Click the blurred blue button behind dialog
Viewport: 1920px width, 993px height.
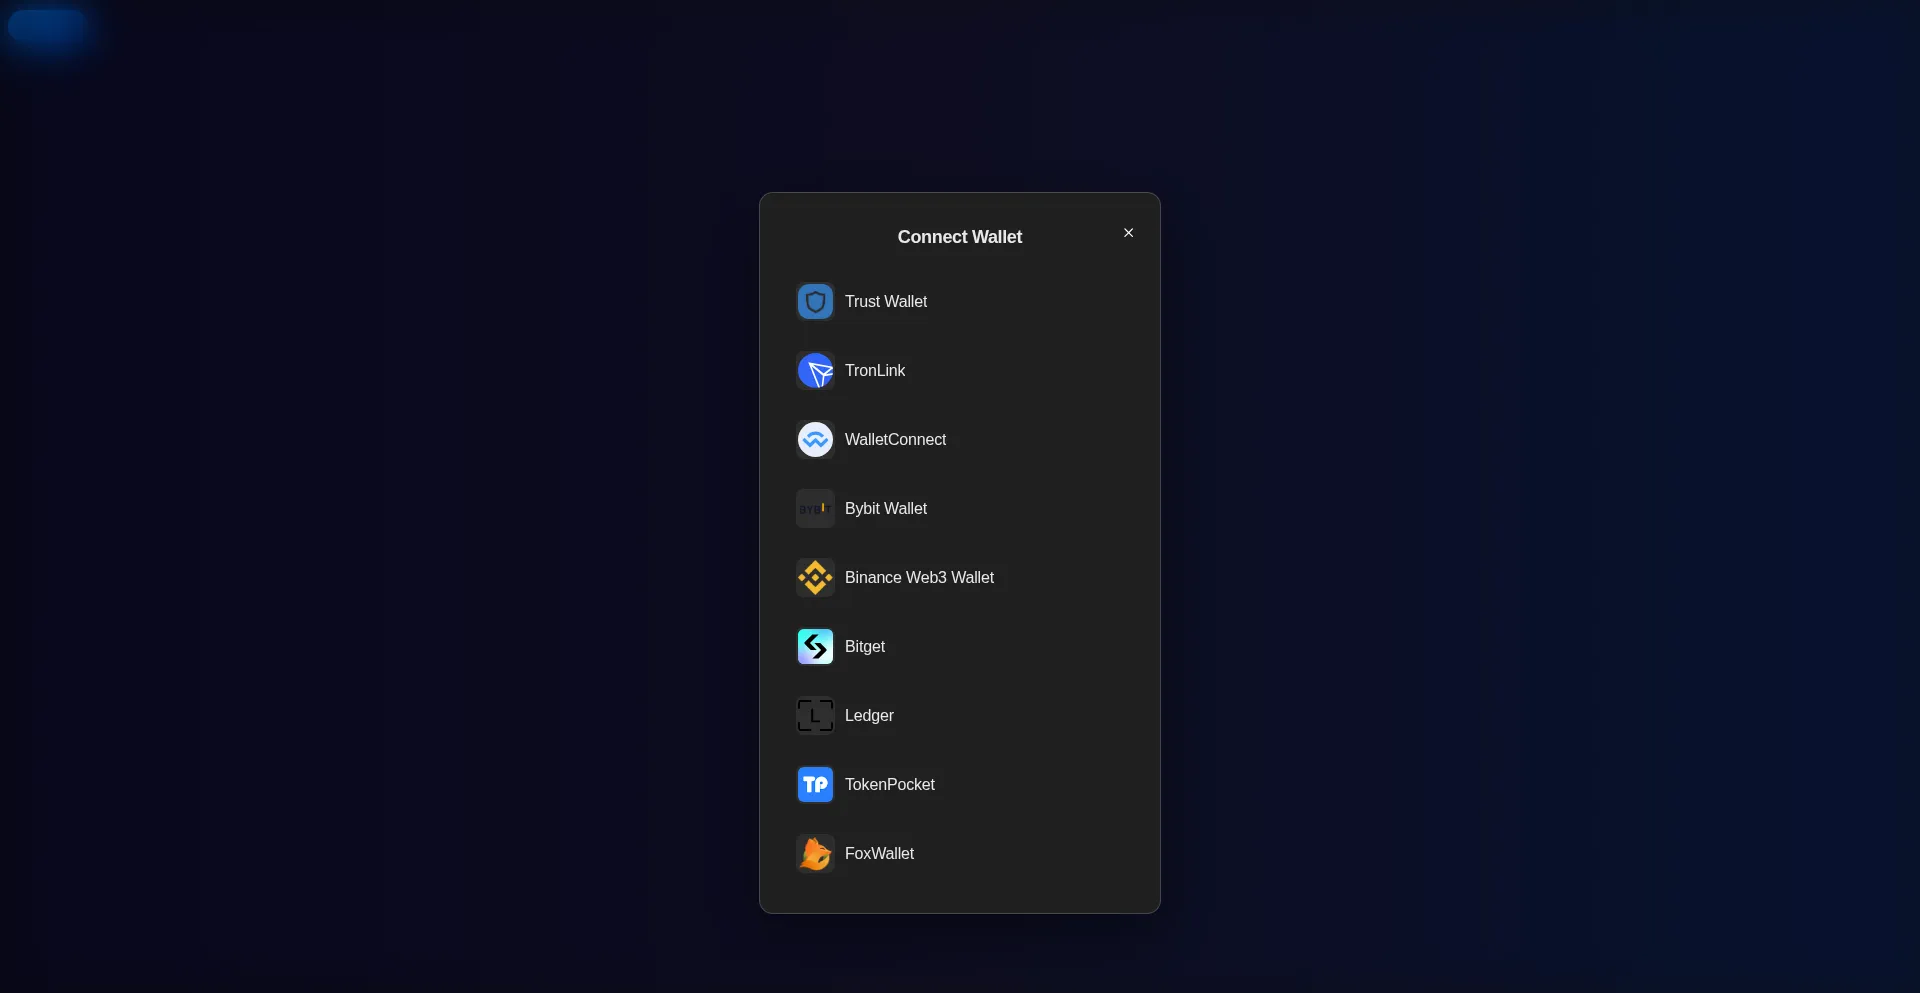click(x=47, y=26)
